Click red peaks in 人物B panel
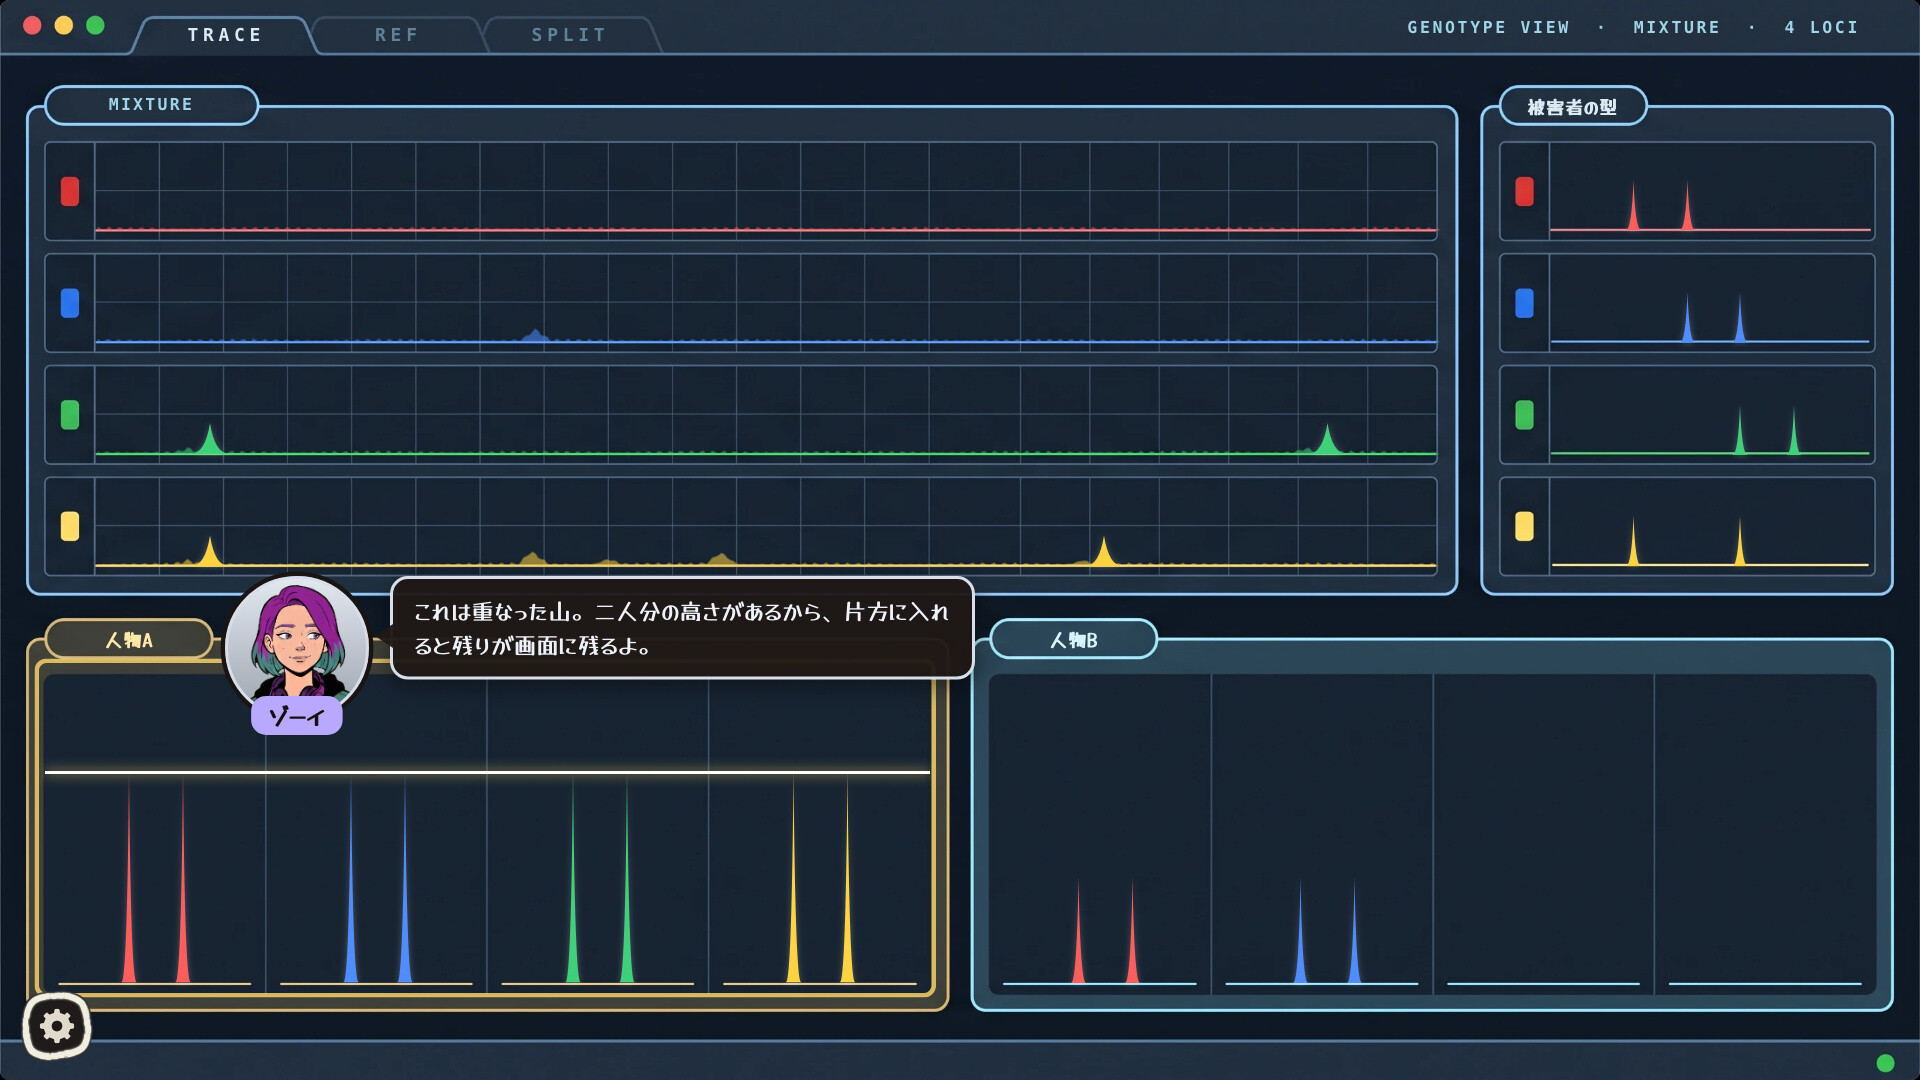 tap(1105, 932)
